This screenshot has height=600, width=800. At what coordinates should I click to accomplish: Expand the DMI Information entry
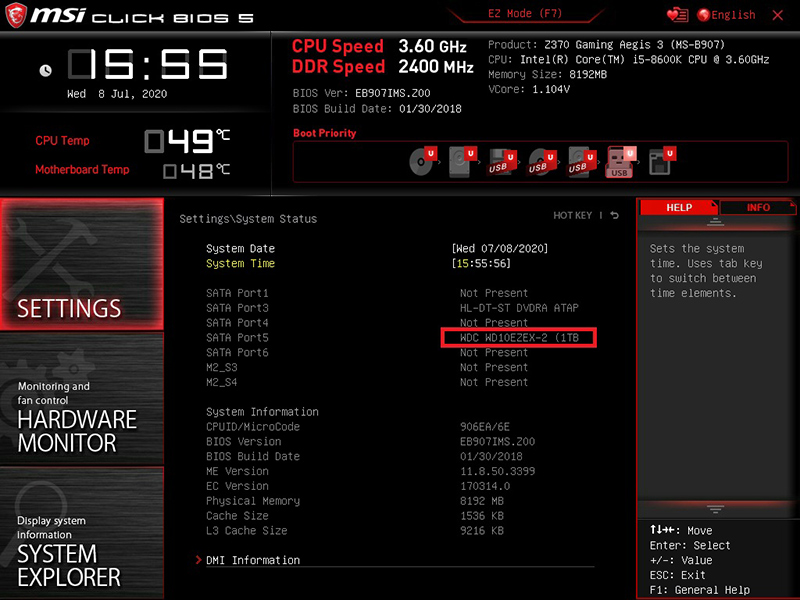(252, 560)
